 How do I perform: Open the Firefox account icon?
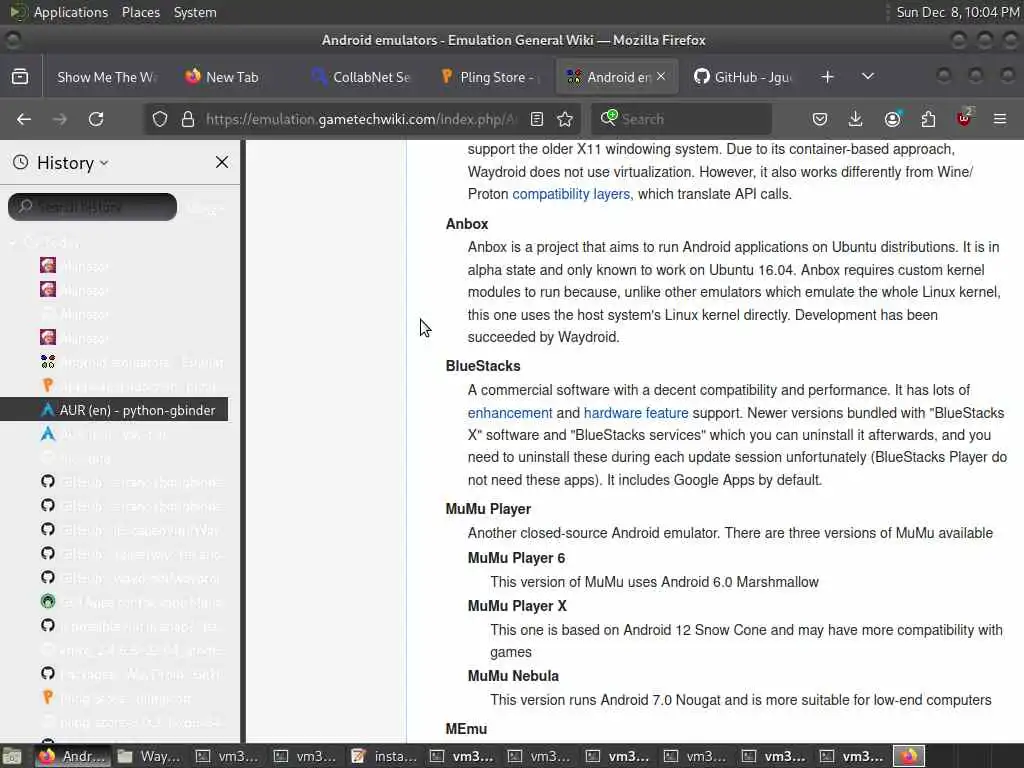pyautogui.click(x=893, y=119)
